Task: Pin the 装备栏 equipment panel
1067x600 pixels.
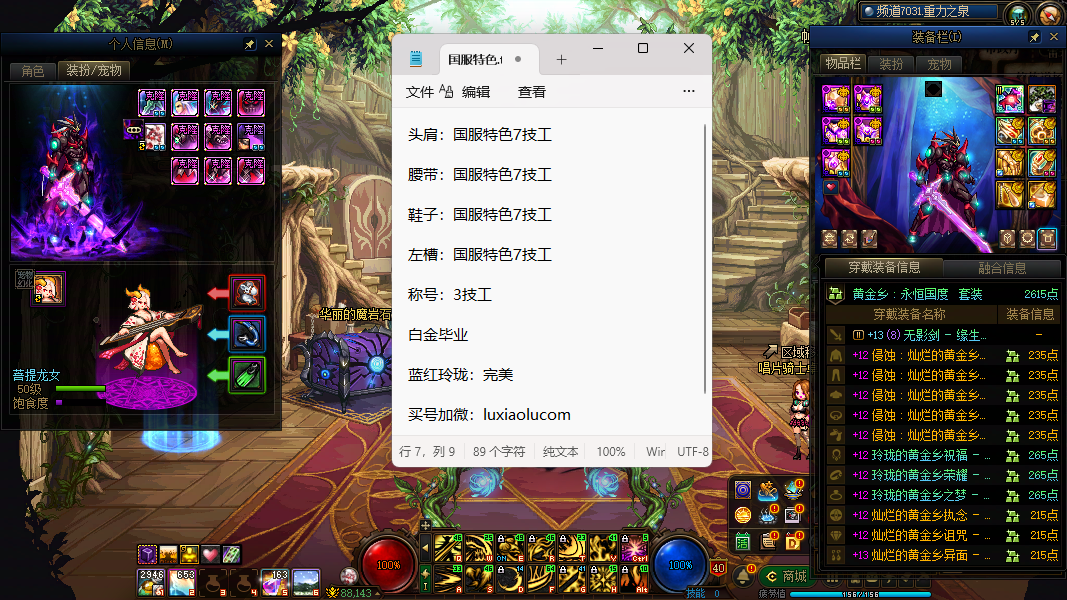Action: tap(1035, 37)
